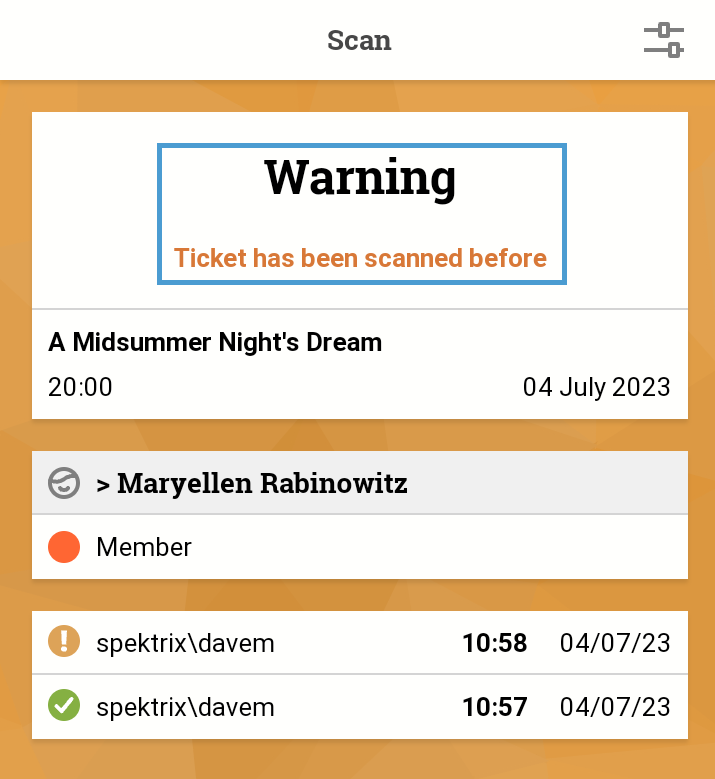Viewport: 715px width, 779px height.
Task: Select the 10:57 spektrix\davem scan entry
Action: 360,706
